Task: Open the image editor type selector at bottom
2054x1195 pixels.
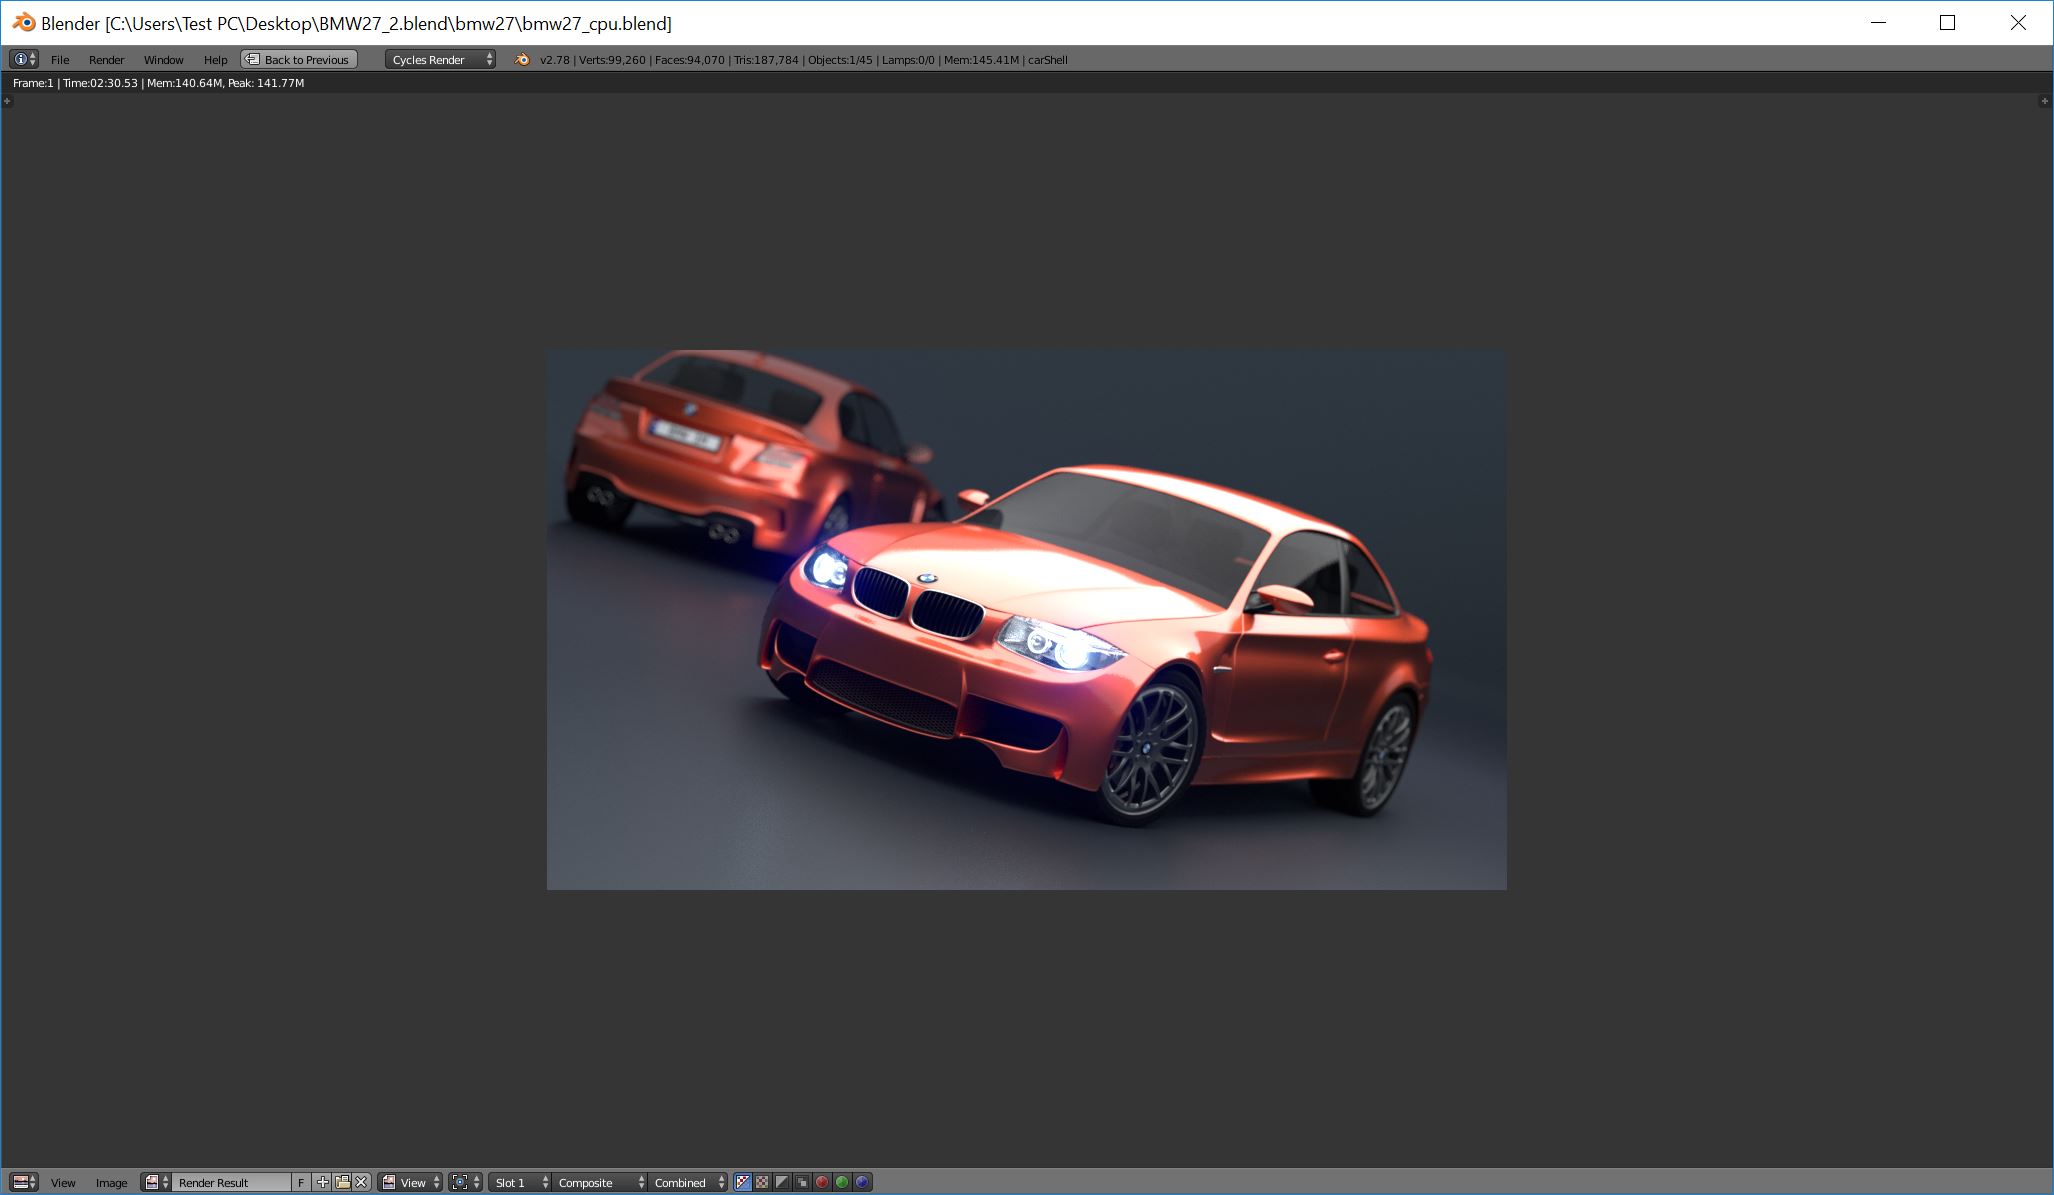Action: (24, 1182)
